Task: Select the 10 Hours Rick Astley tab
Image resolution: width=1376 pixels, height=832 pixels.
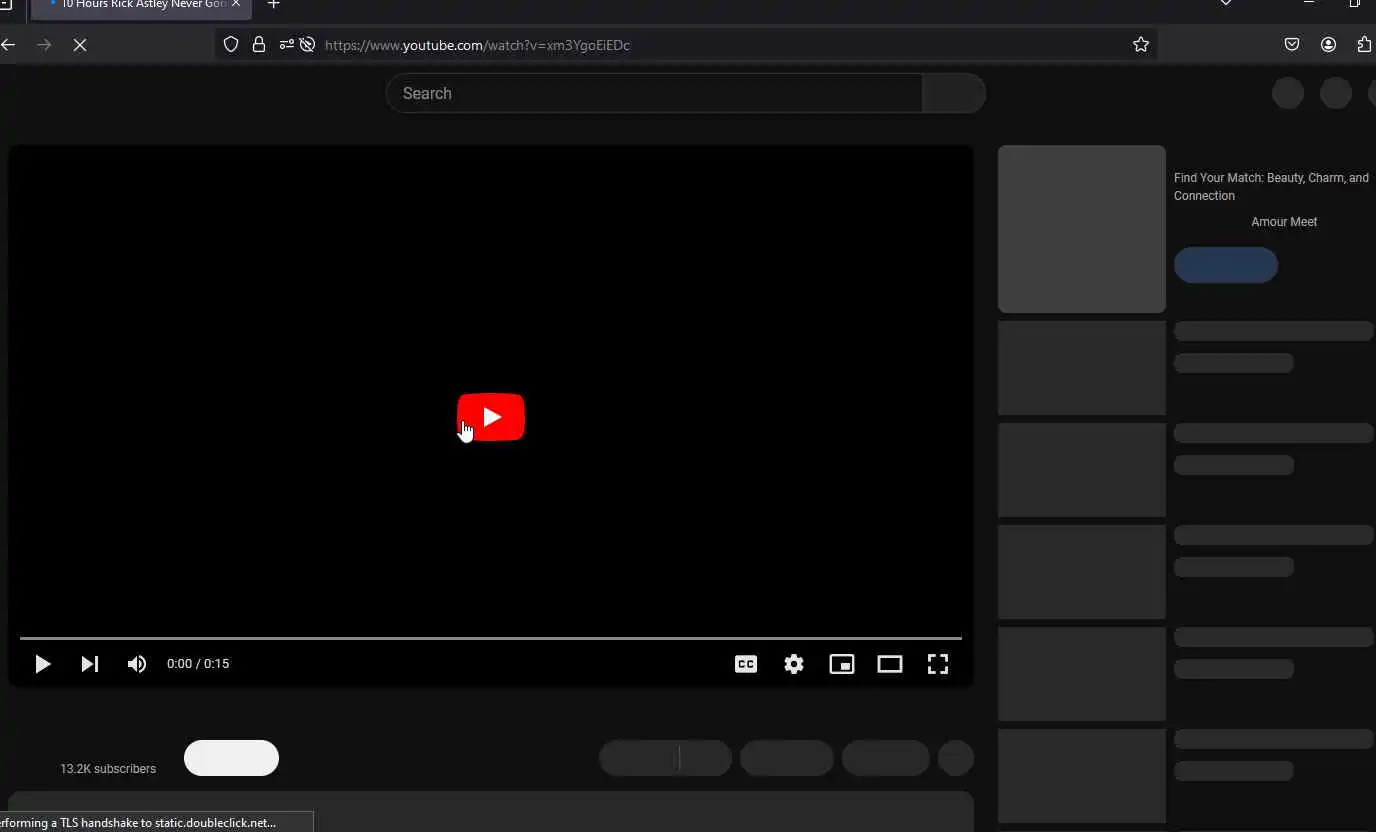Action: 142,5
